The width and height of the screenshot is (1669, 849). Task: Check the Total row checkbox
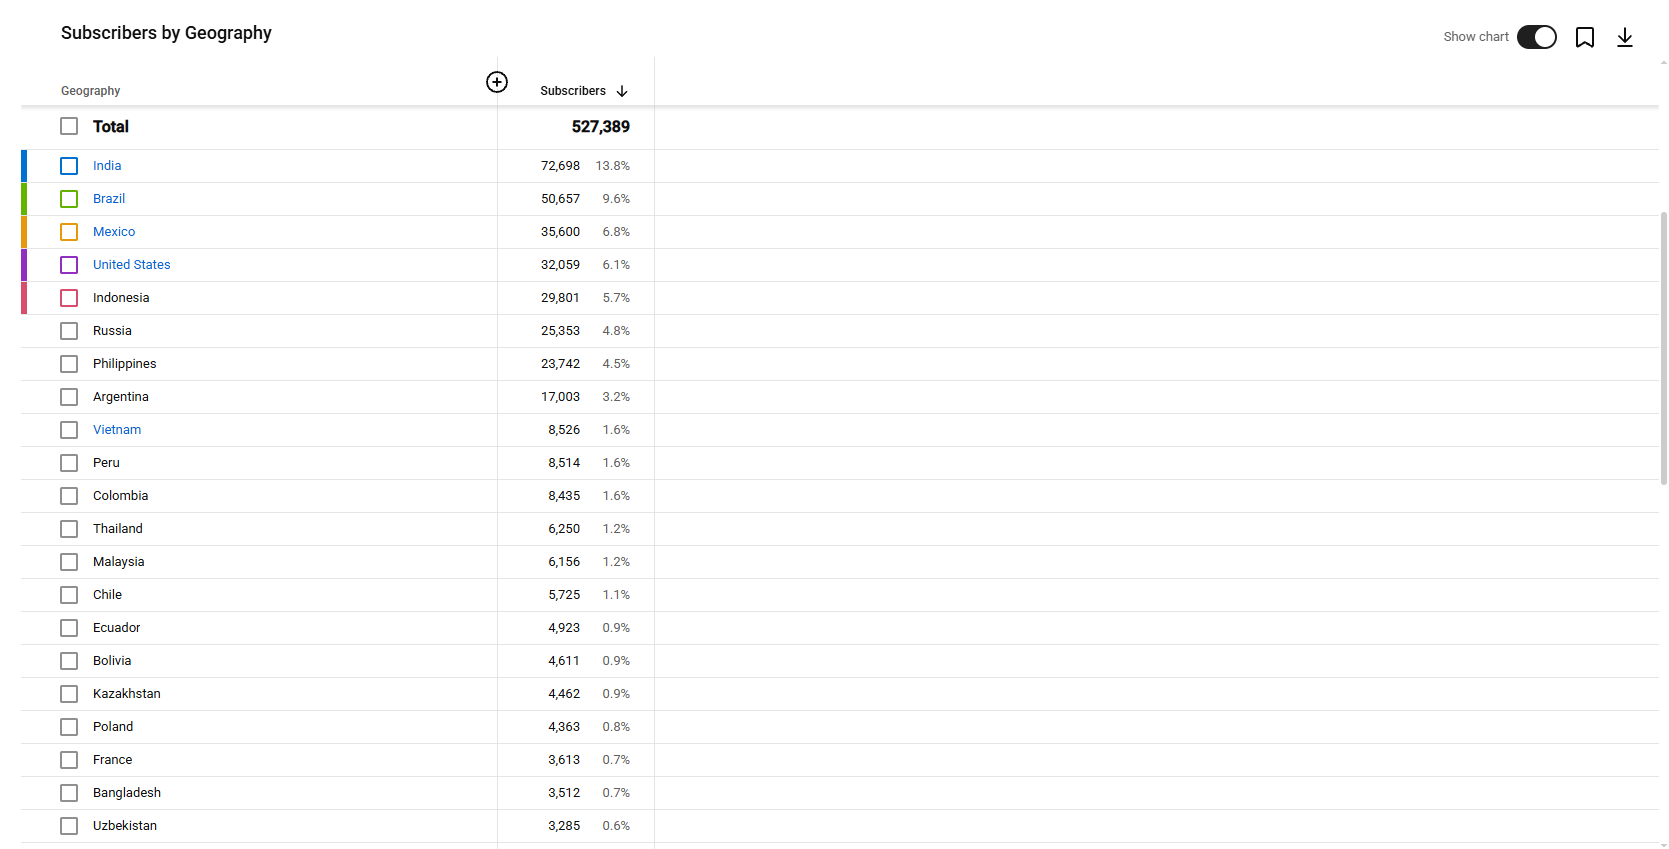69,126
